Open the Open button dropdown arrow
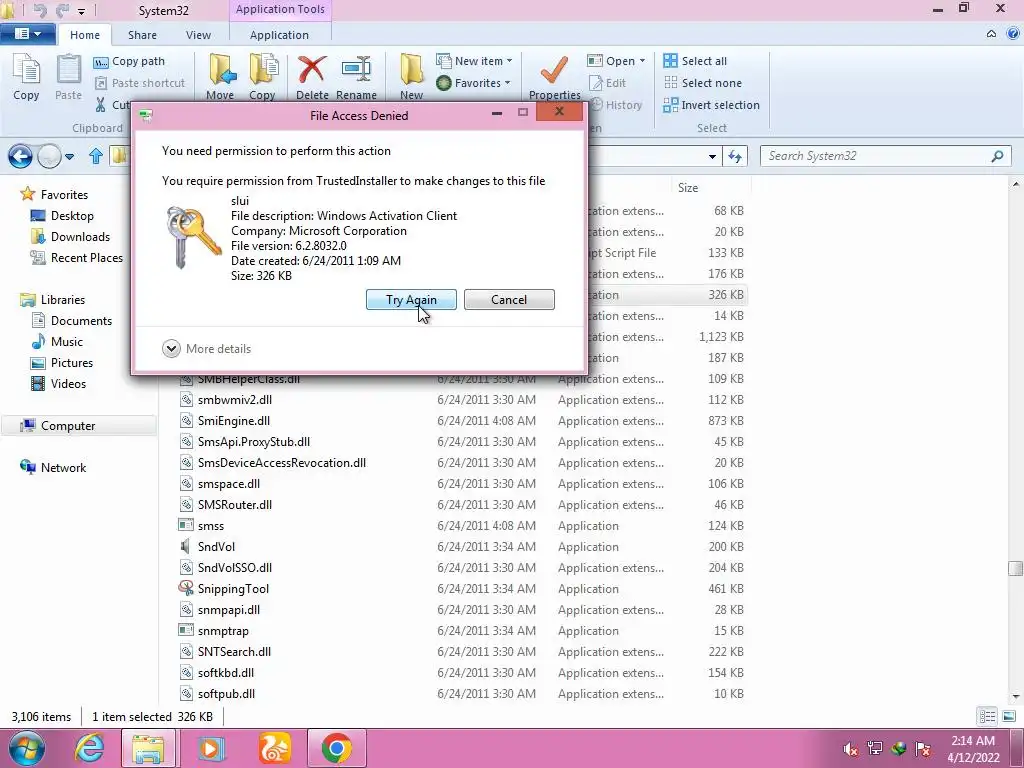The height and width of the screenshot is (768, 1024). 643,61
